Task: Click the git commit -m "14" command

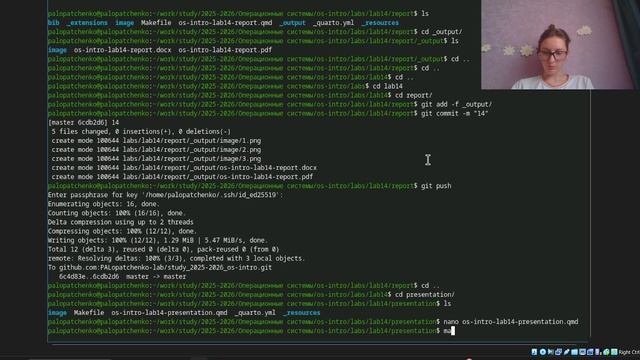Action: [x=454, y=113]
